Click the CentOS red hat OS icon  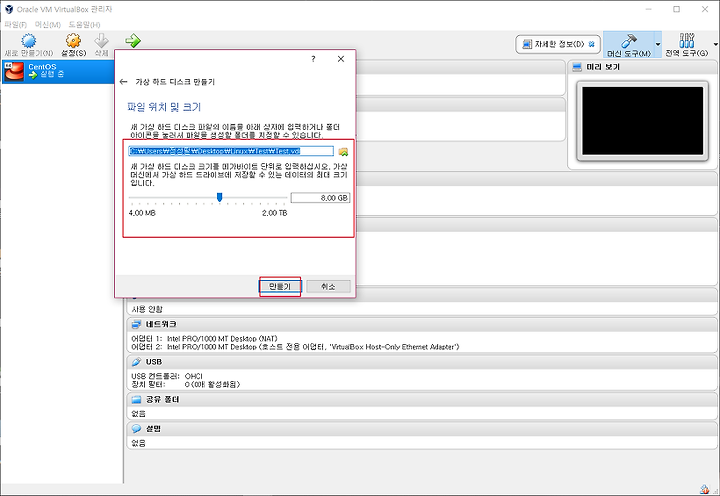pyautogui.click(x=14, y=72)
